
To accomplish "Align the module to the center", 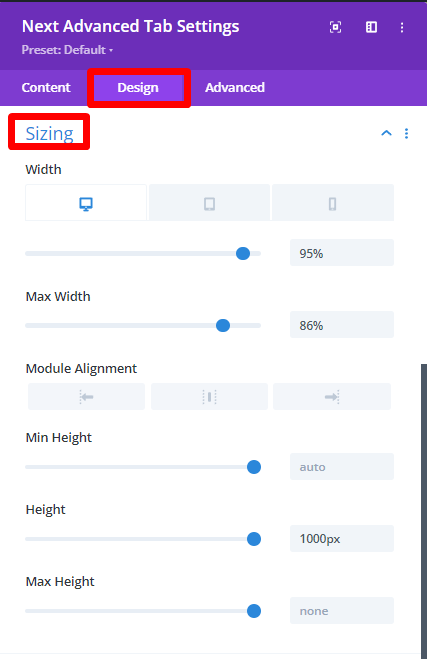I will click(209, 396).
